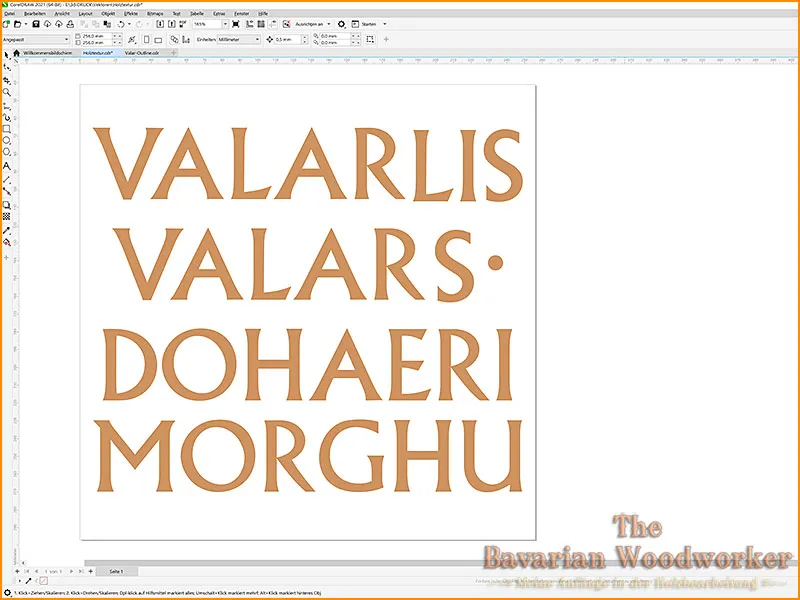
Task: Expand the 'Starten' launcher dropdown
Action: 385,24
